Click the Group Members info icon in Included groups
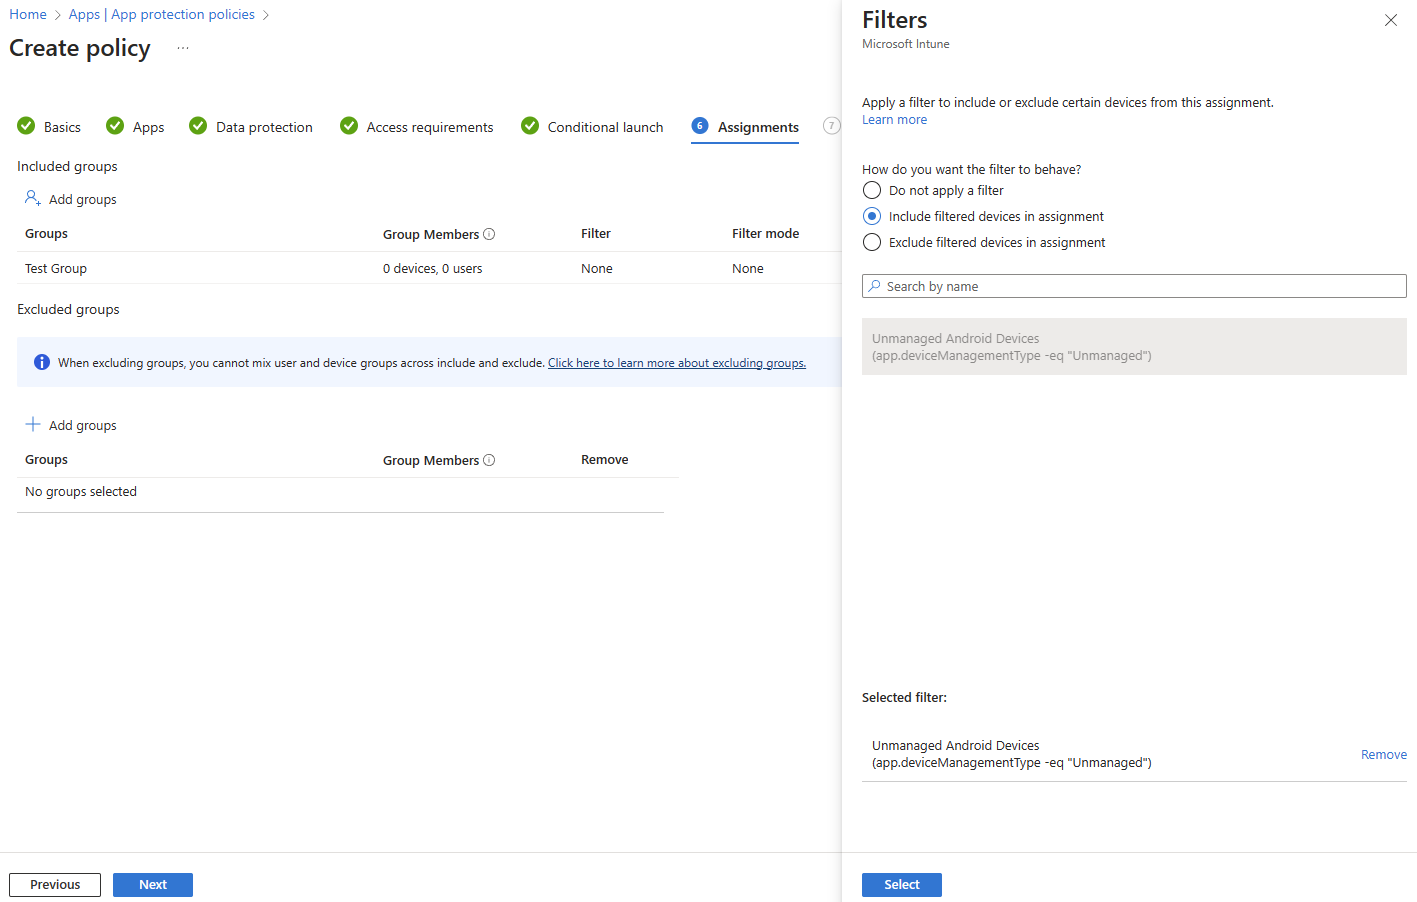This screenshot has width=1417, height=902. point(489,233)
